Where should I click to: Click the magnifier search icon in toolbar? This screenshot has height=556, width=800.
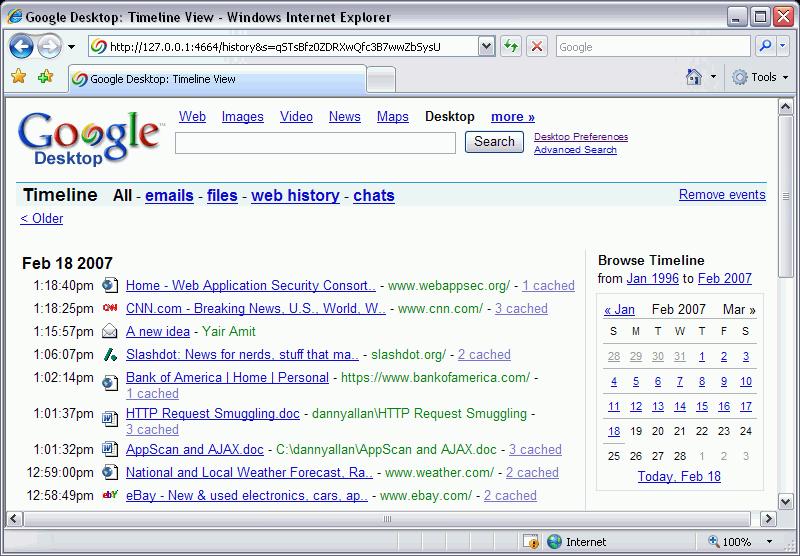pyautogui.click(x=765, y=46)
